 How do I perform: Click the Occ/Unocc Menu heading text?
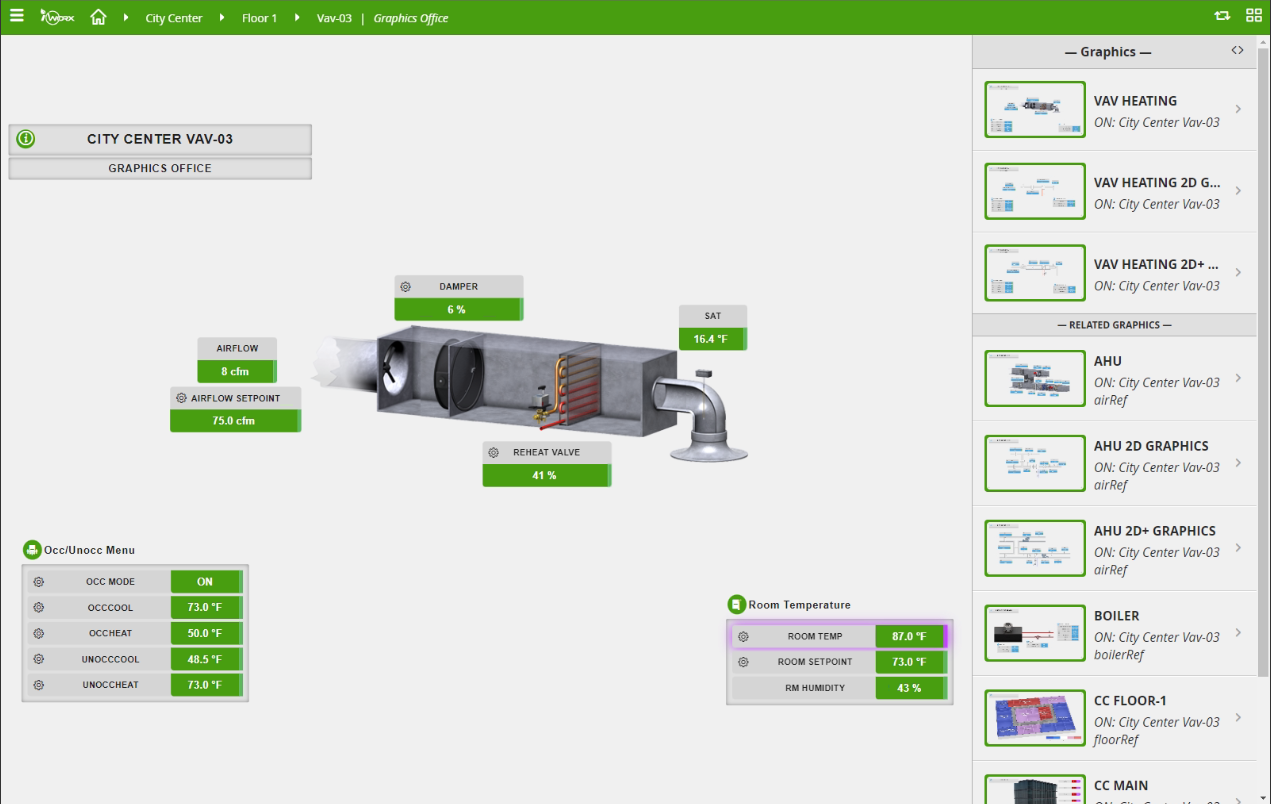click(x=89, y=550)
